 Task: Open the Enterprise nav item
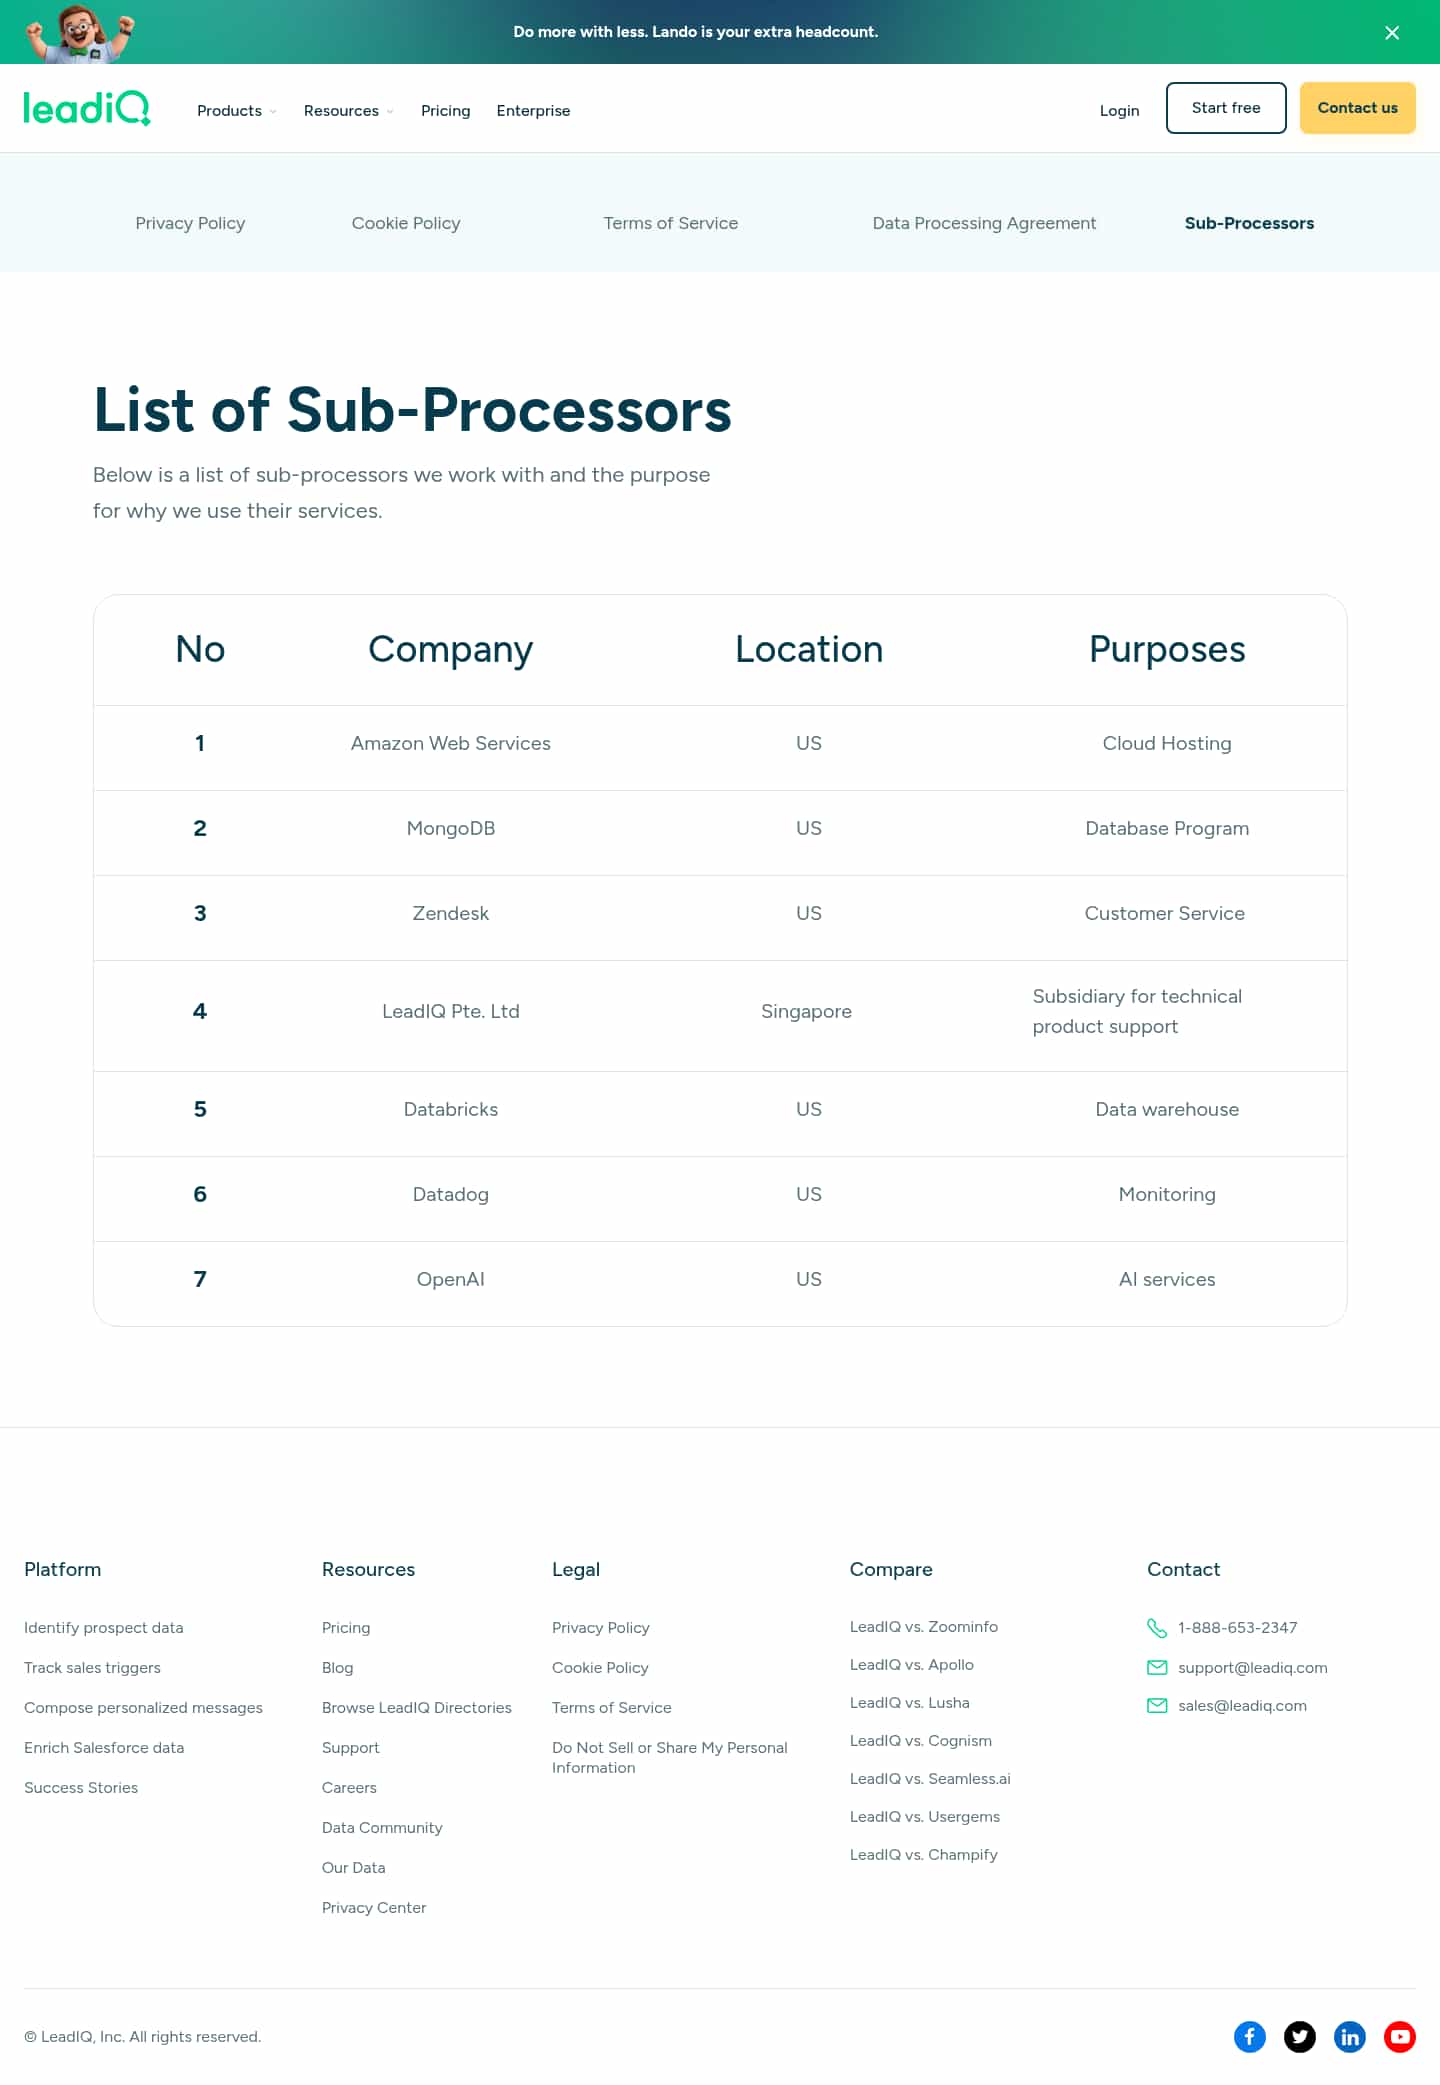click(x=533, y=111)
